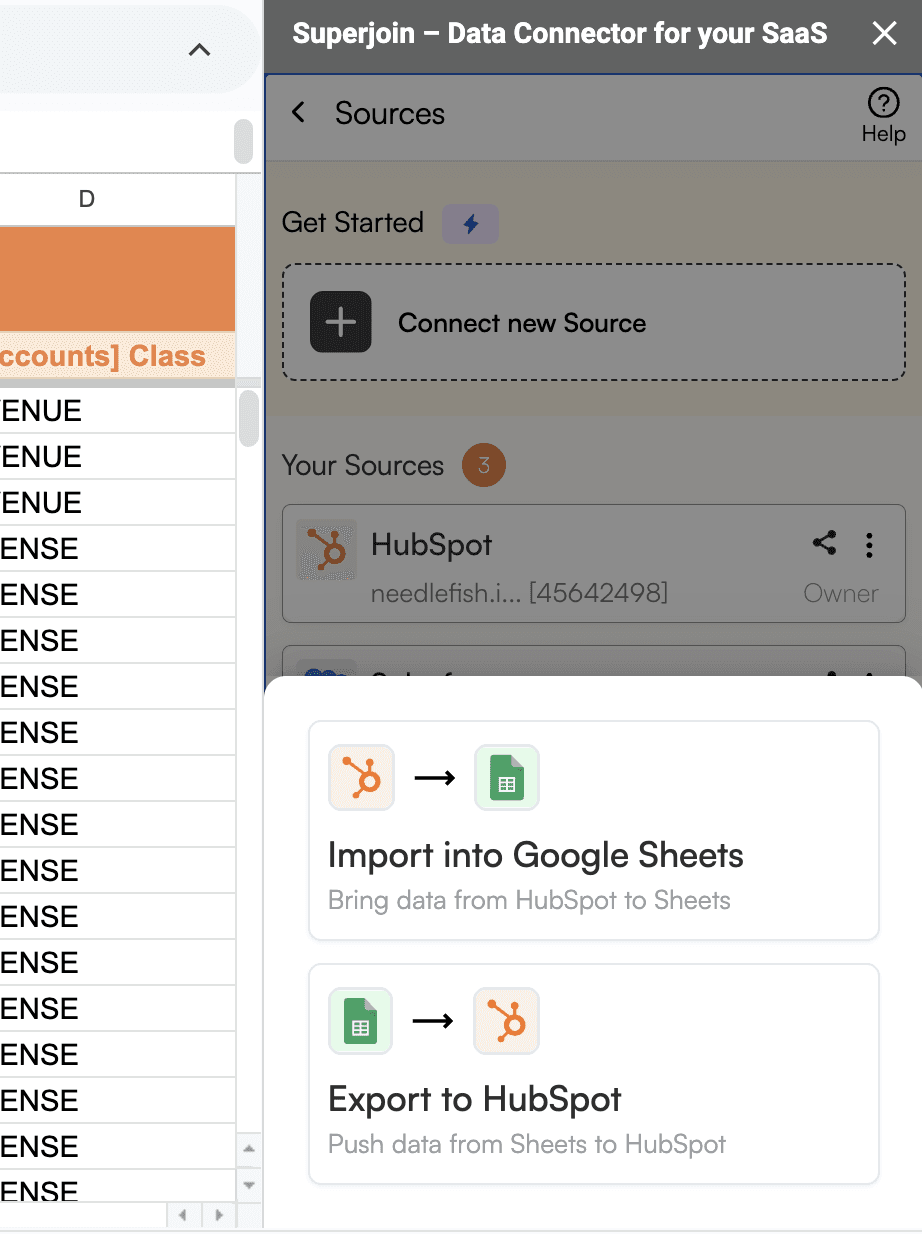Open Superjoin Help
922x1234 pixels.
click(883, 116)
